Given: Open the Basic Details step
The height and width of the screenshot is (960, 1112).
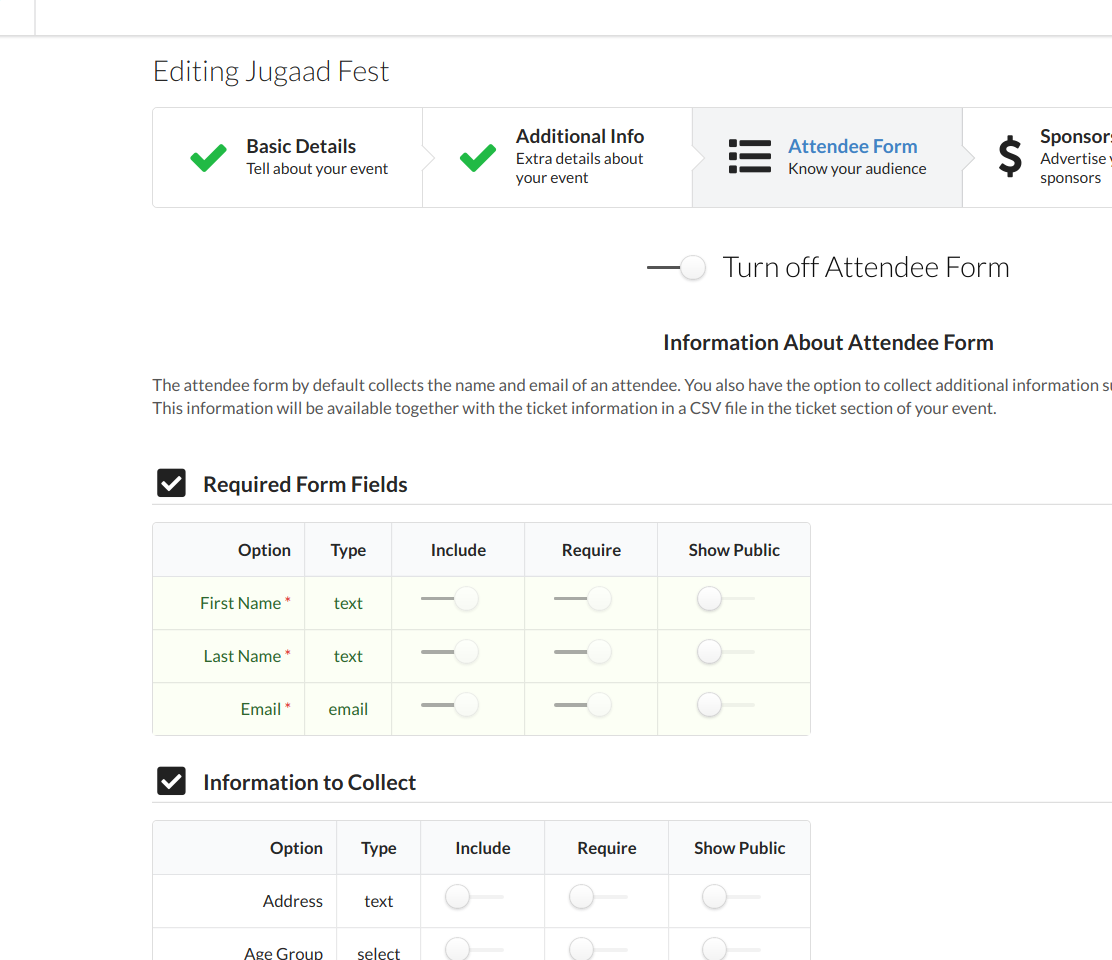Looking at the screenshot, I should [x=288, y=157].
